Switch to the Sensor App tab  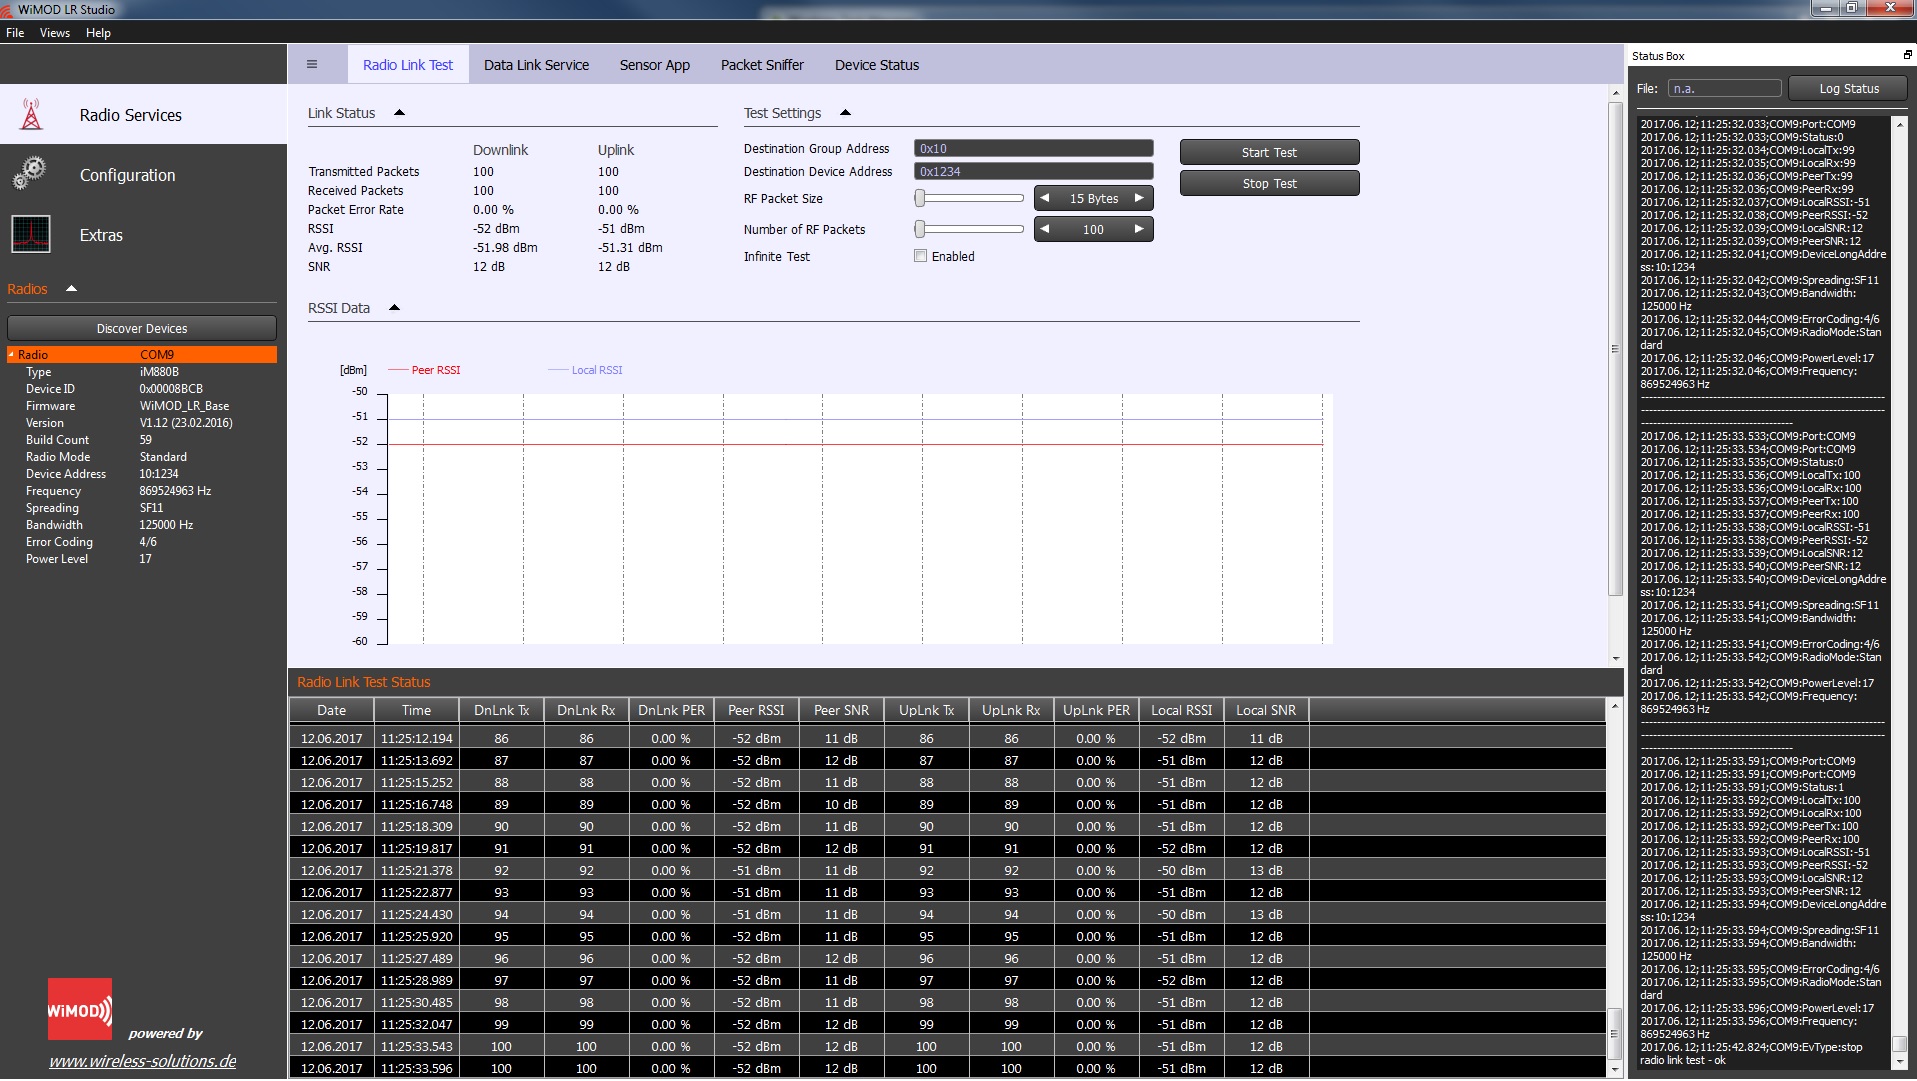655,65
